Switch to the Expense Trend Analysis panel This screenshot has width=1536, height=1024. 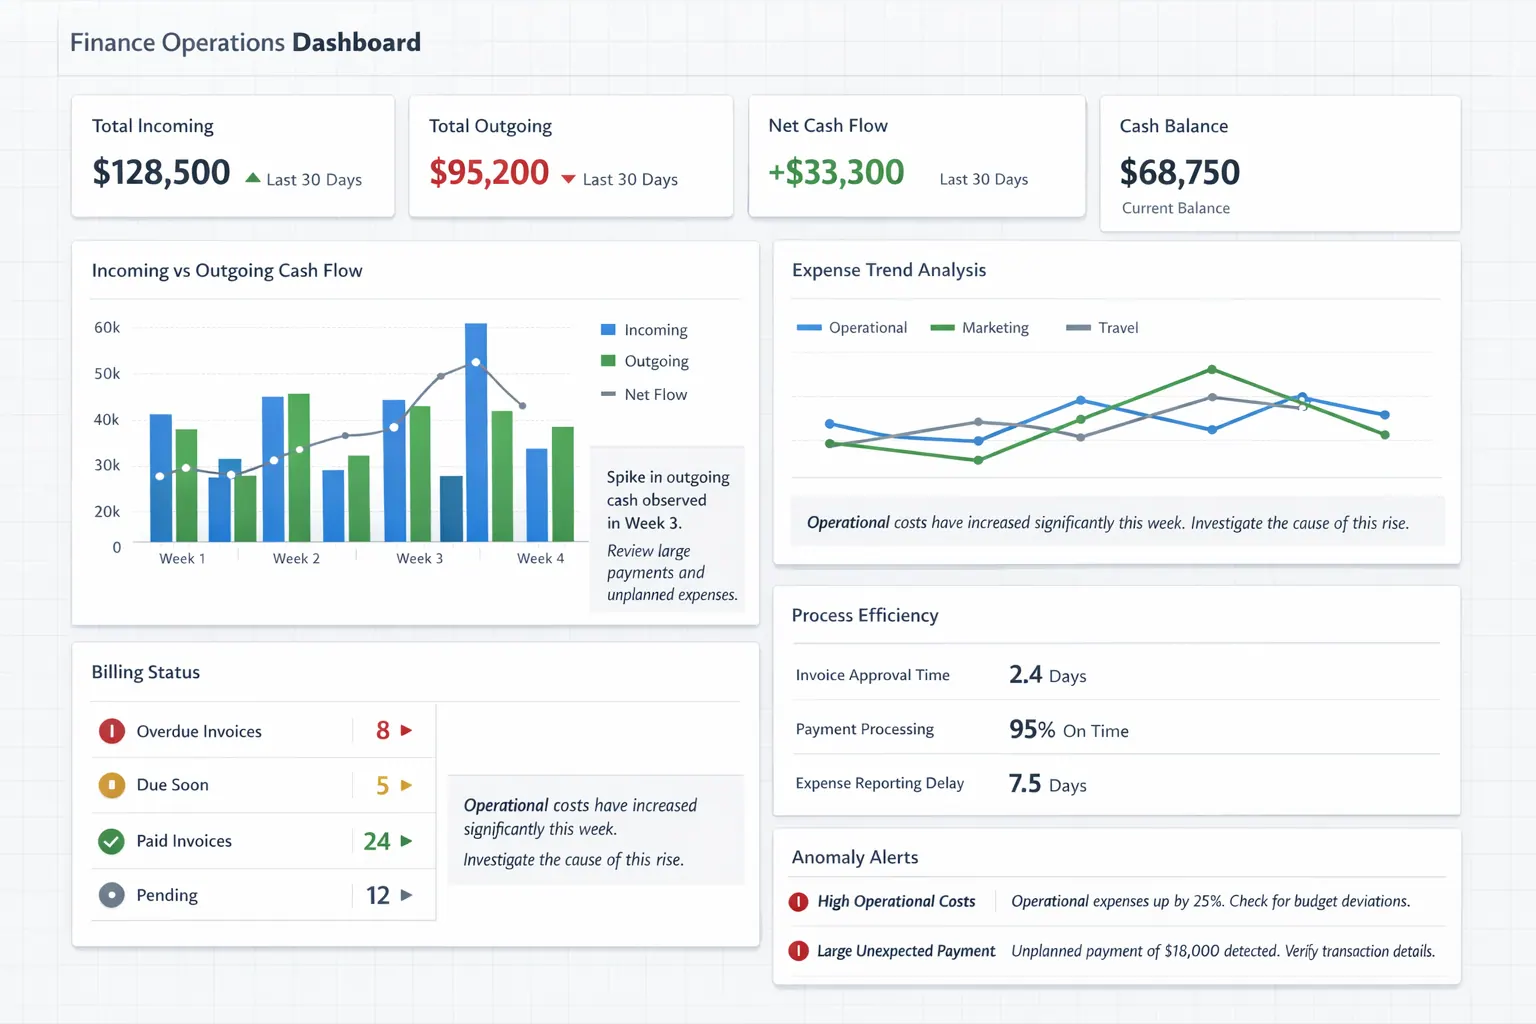pos(888,270)
